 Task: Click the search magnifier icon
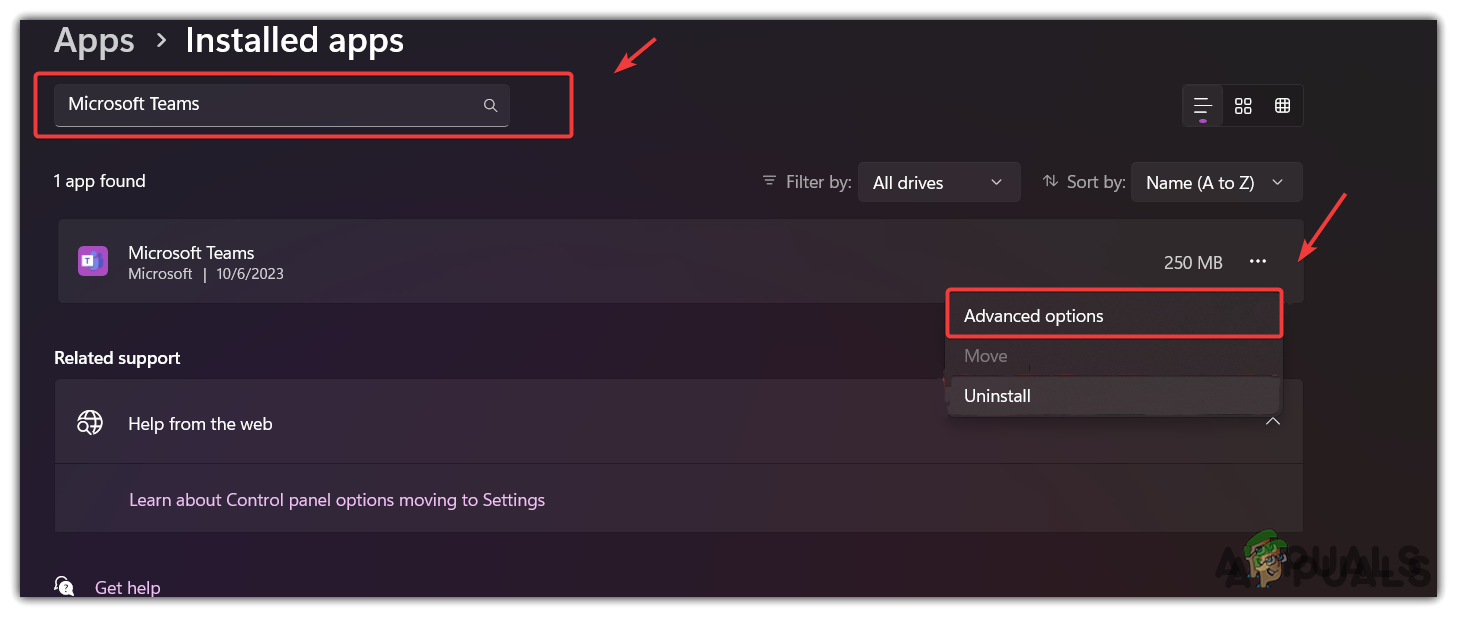pyautogui.click(x=490, y=105)
